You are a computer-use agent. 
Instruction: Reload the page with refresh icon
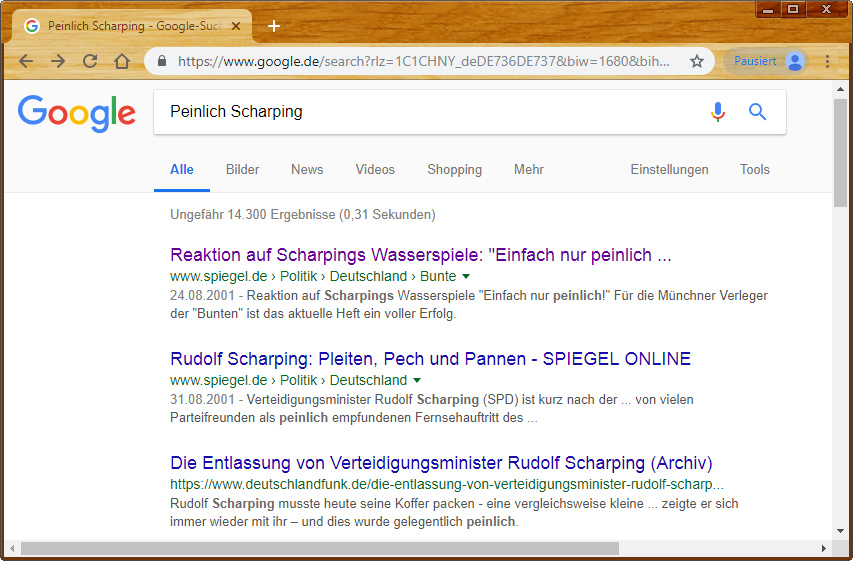pyautogui.click(x=90, y=61)
